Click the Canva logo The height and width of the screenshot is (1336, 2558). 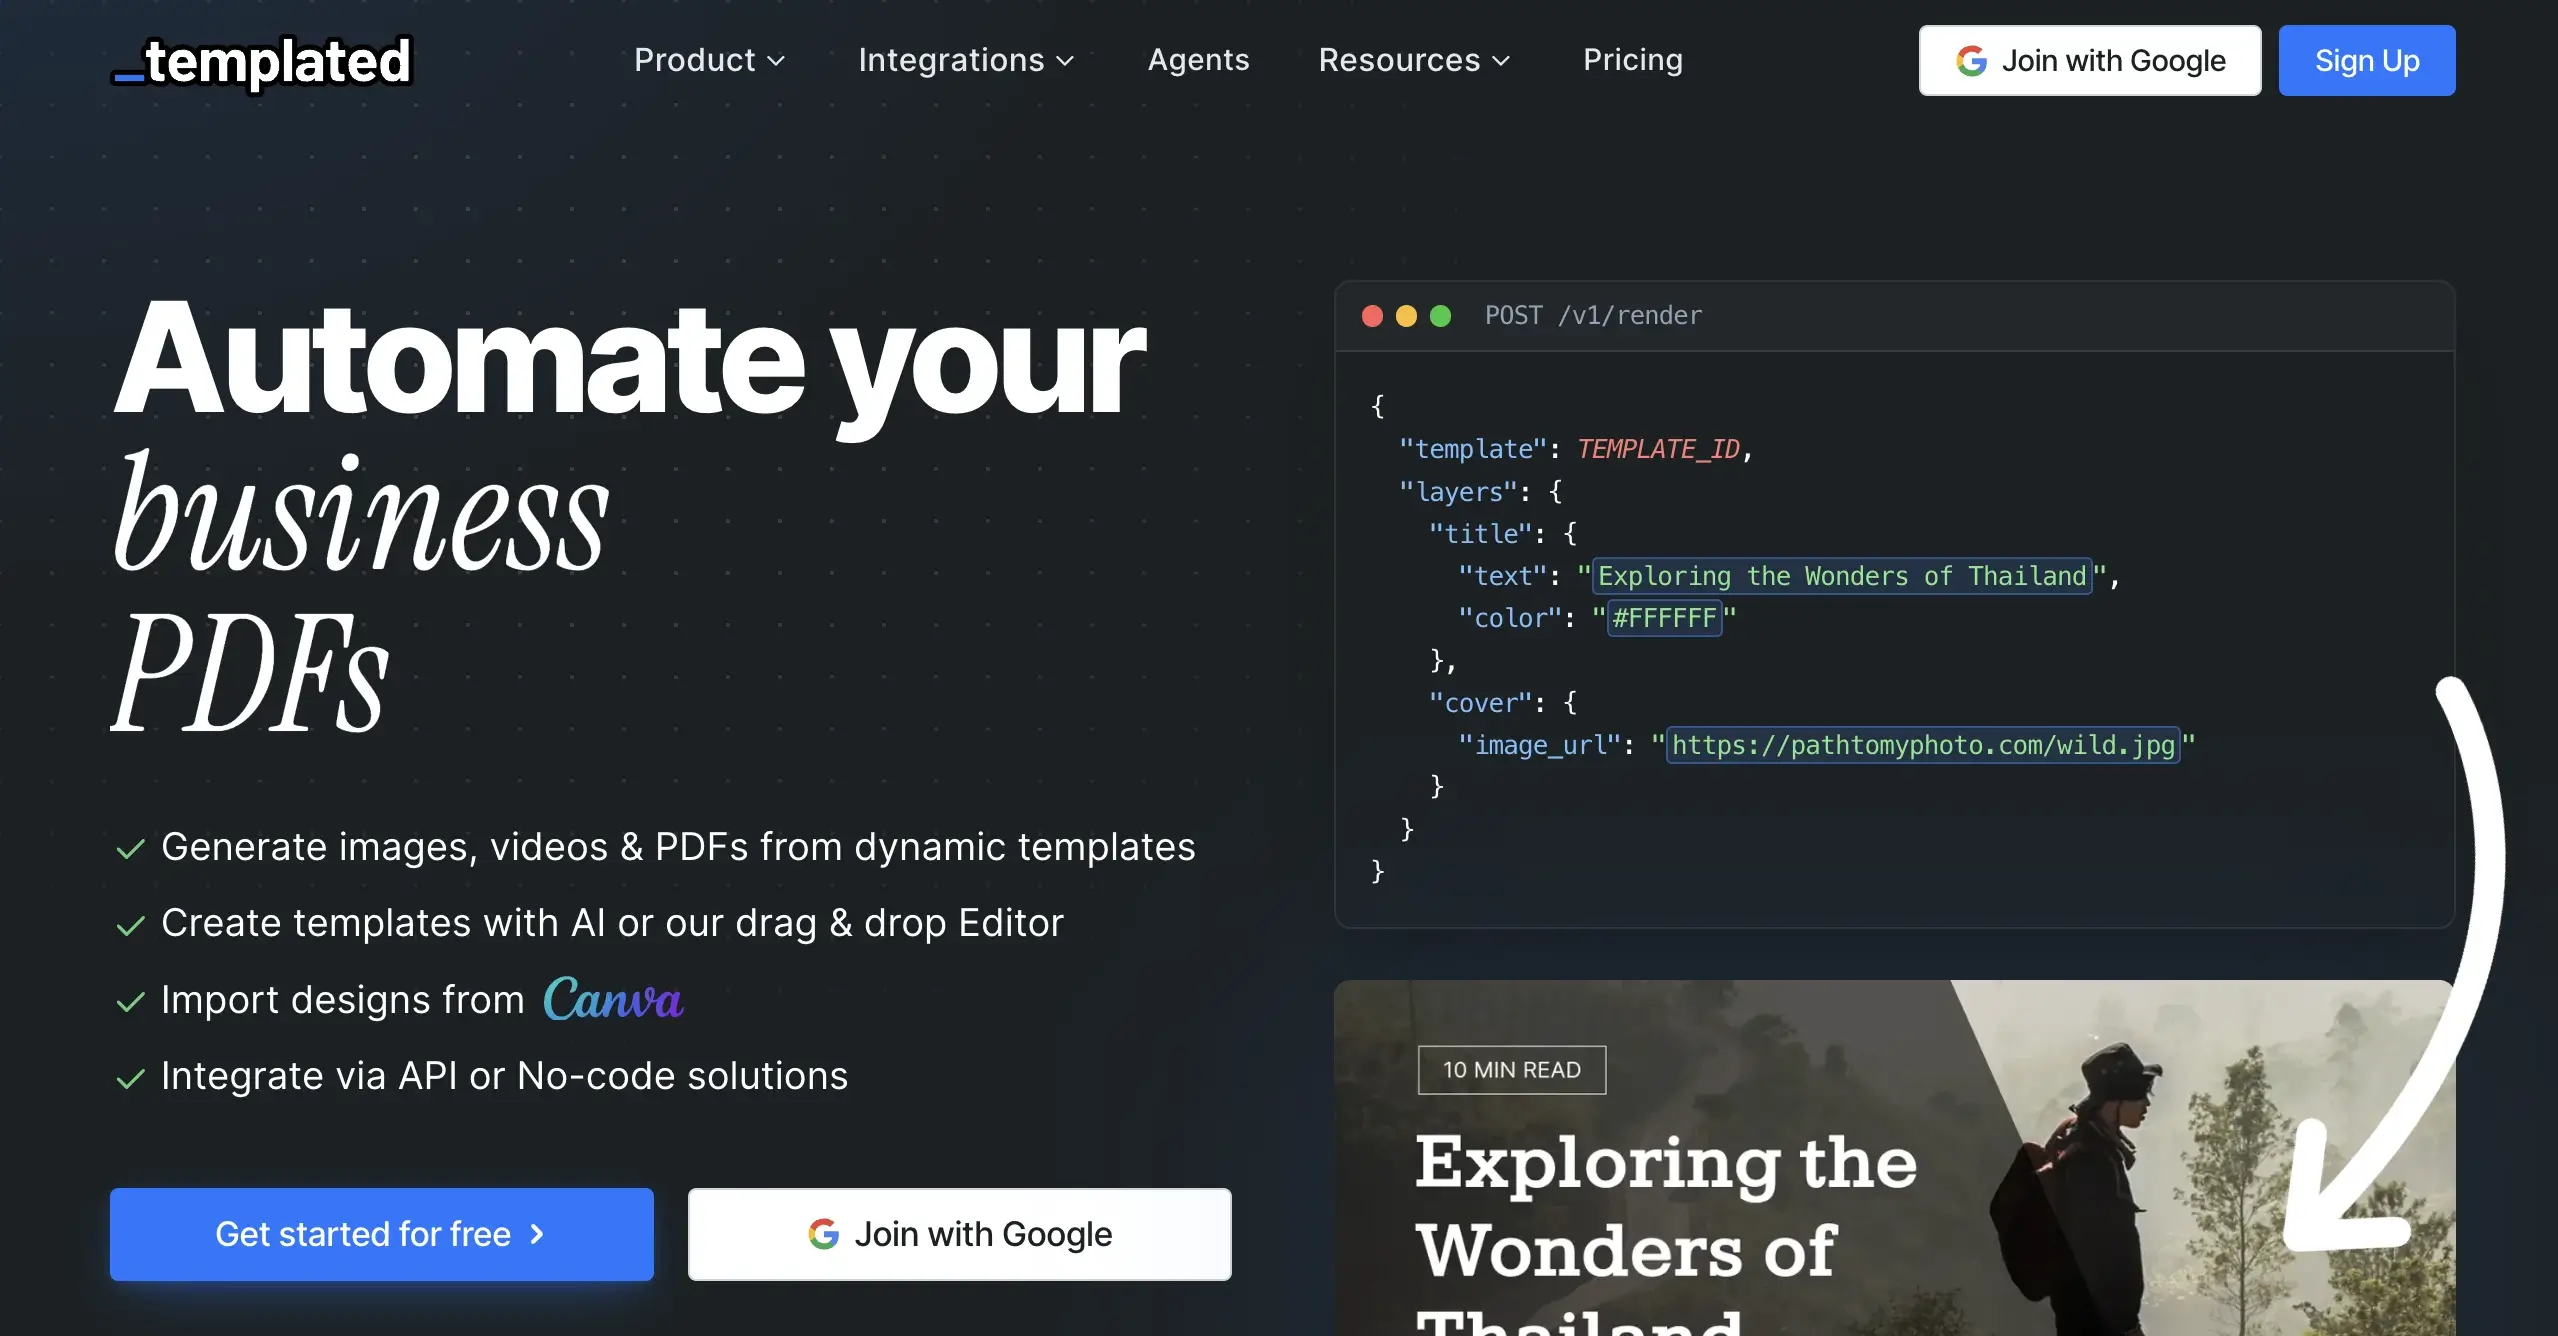613,999
